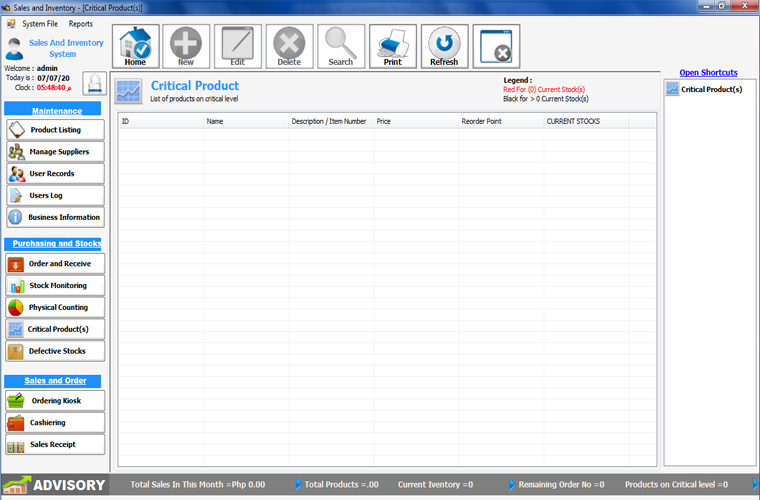Click the Delete X icon

click(289, 46)
